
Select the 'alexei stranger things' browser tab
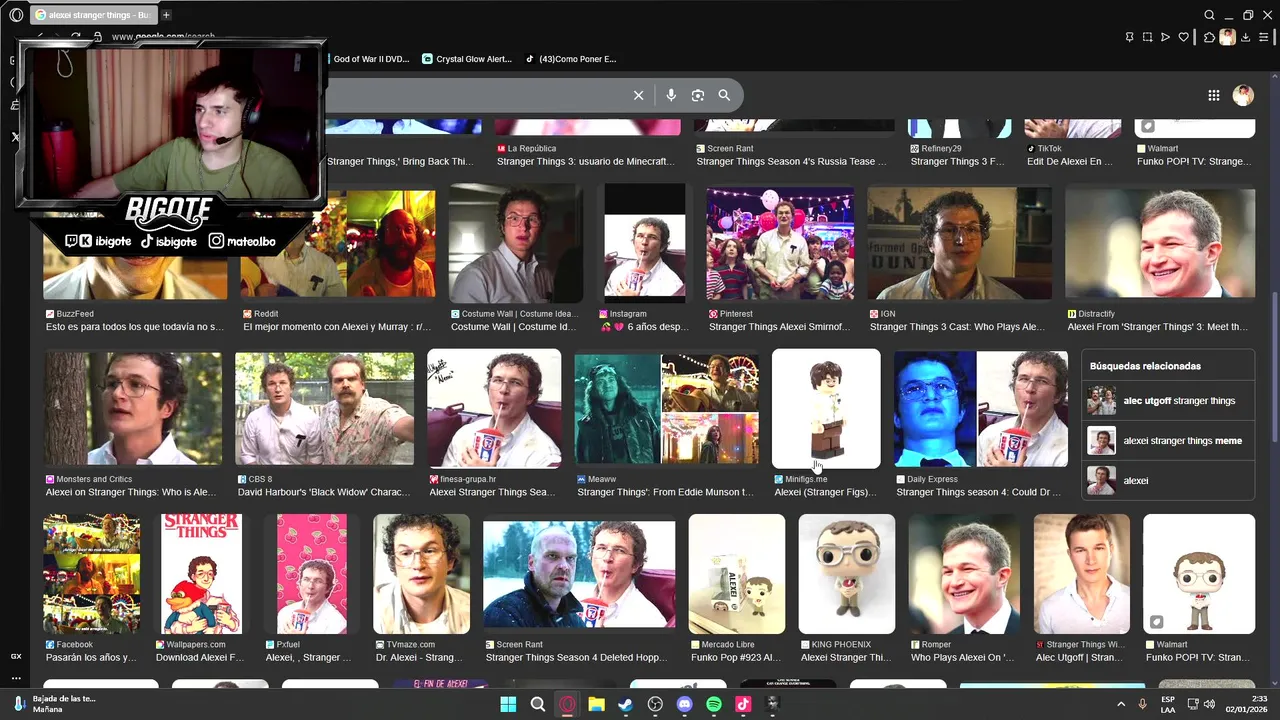(93, 15)
